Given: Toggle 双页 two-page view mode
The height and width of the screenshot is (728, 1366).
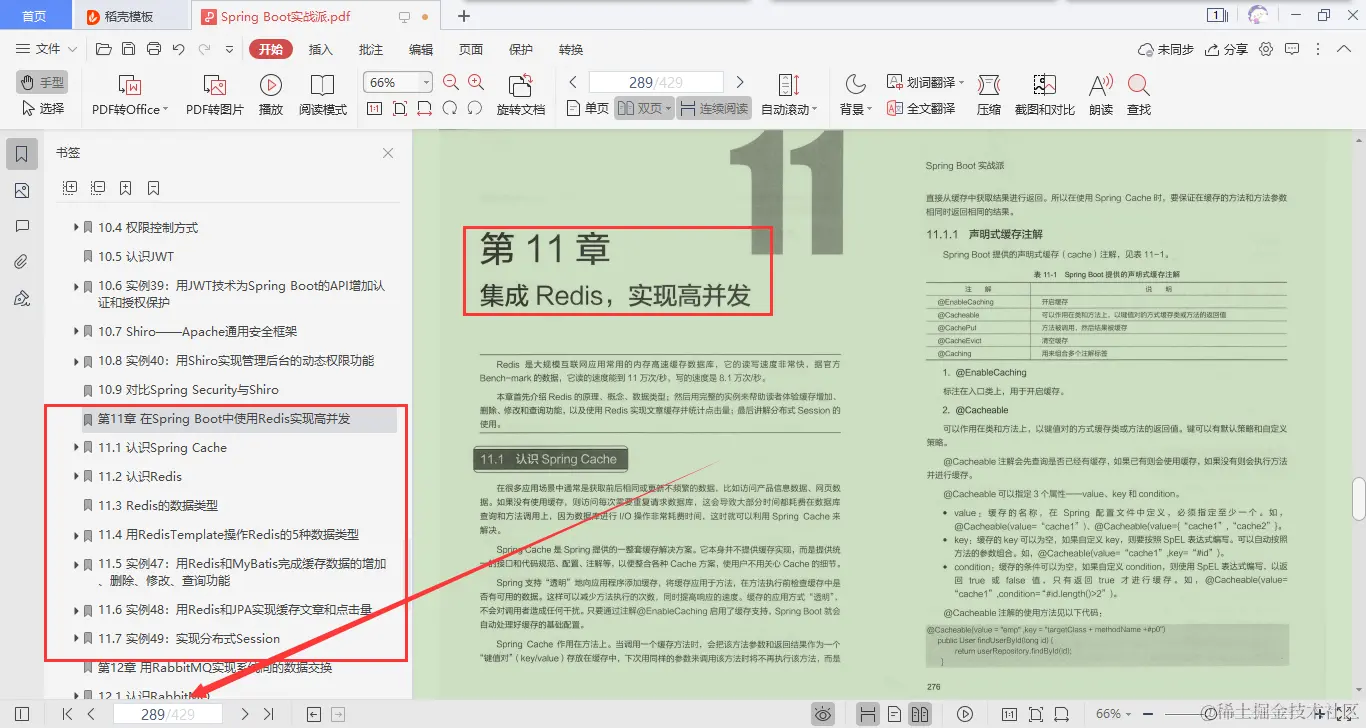Looking at the screenshot, I should (x=642, y=108).
